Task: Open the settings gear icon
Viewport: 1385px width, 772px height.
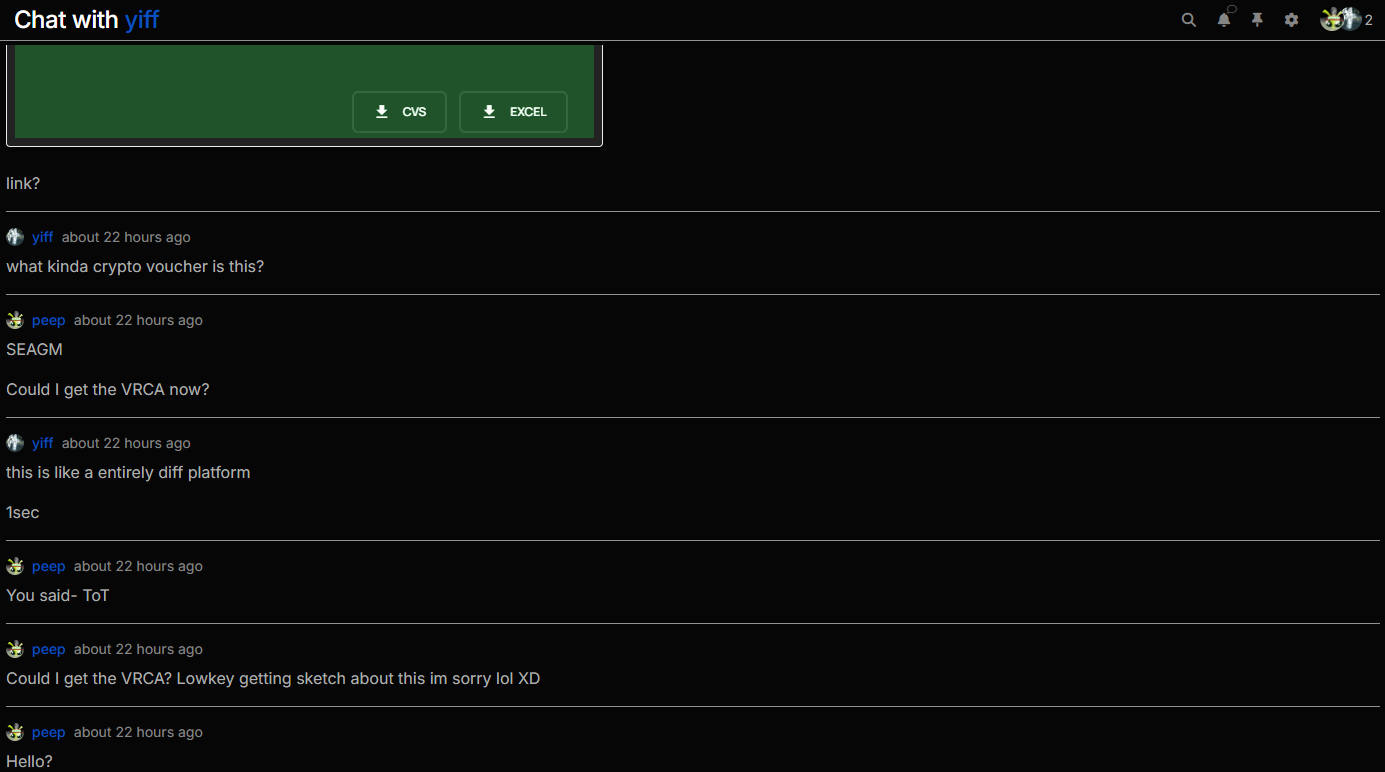Action: [x=1292, y=20]
